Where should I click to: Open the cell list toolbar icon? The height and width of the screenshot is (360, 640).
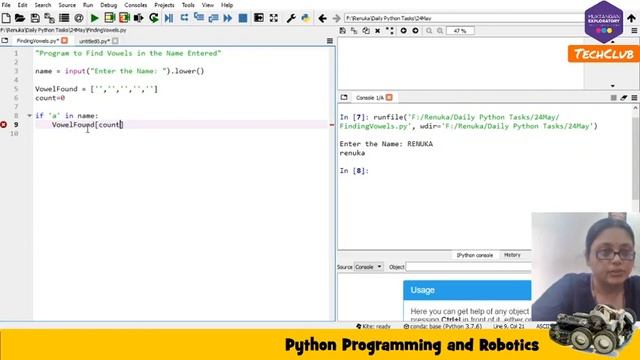click(x=64, y=18)
